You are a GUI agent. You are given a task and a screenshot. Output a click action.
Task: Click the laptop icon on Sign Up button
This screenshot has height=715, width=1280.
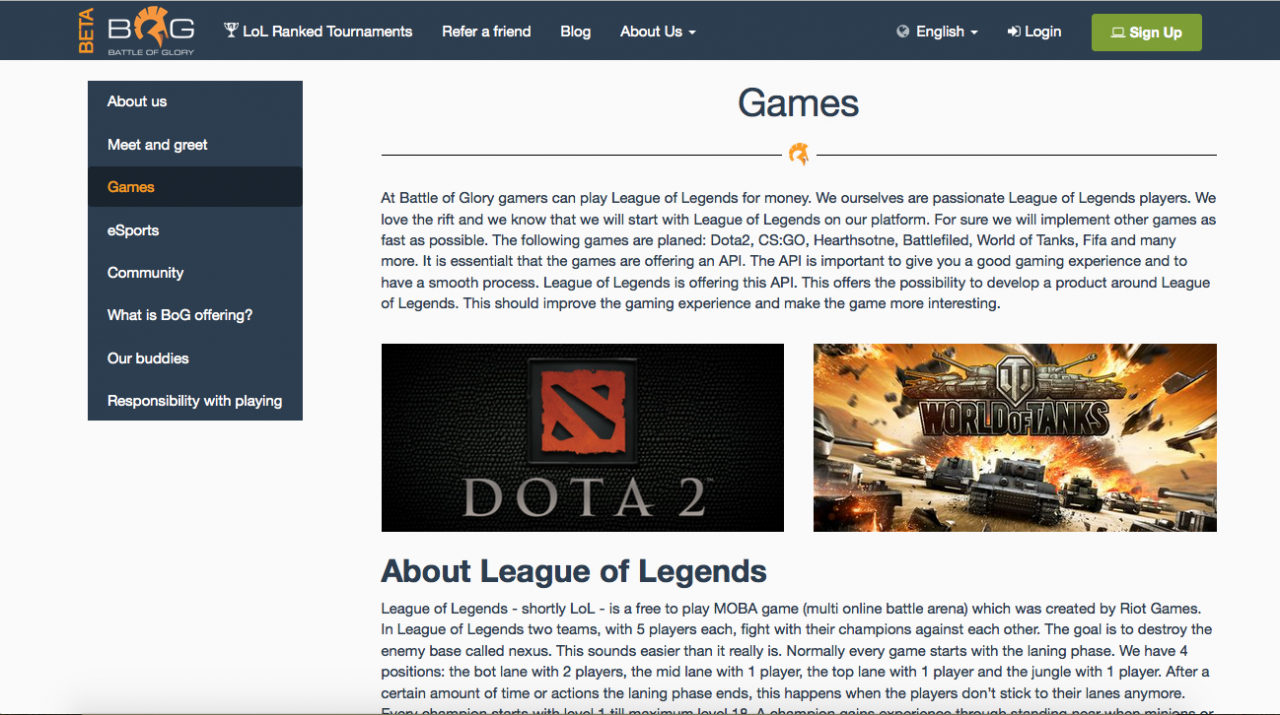pos(1118,33)
